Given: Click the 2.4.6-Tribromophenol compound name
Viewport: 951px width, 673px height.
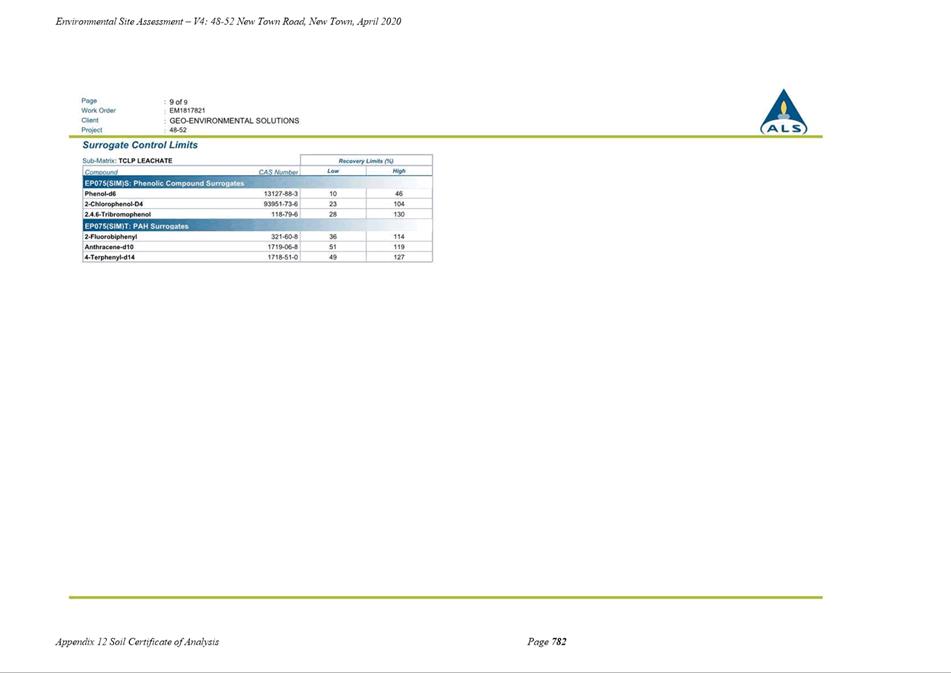Looking at the screenshot, I should [x=118, y=215].
